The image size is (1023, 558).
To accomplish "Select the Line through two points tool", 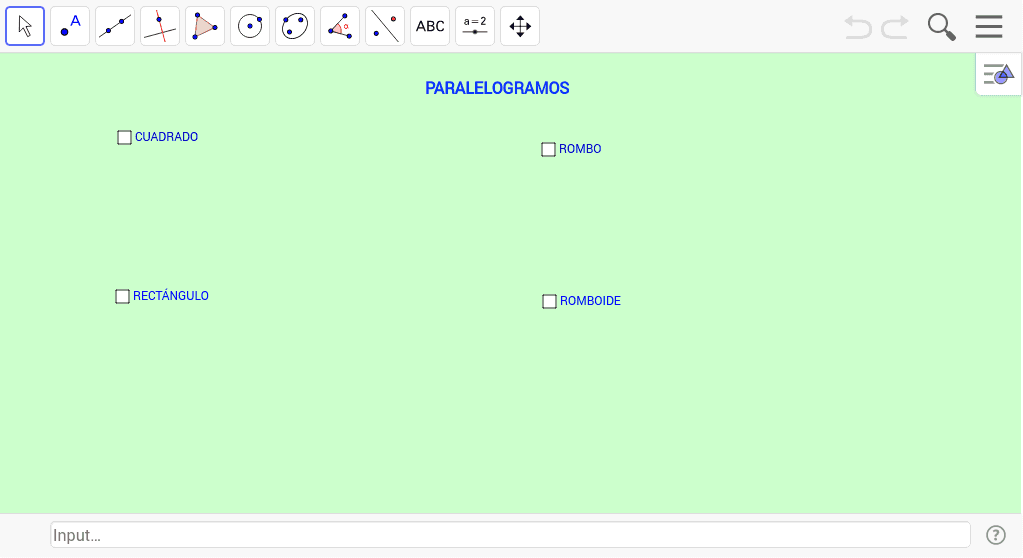I will 115,26.
